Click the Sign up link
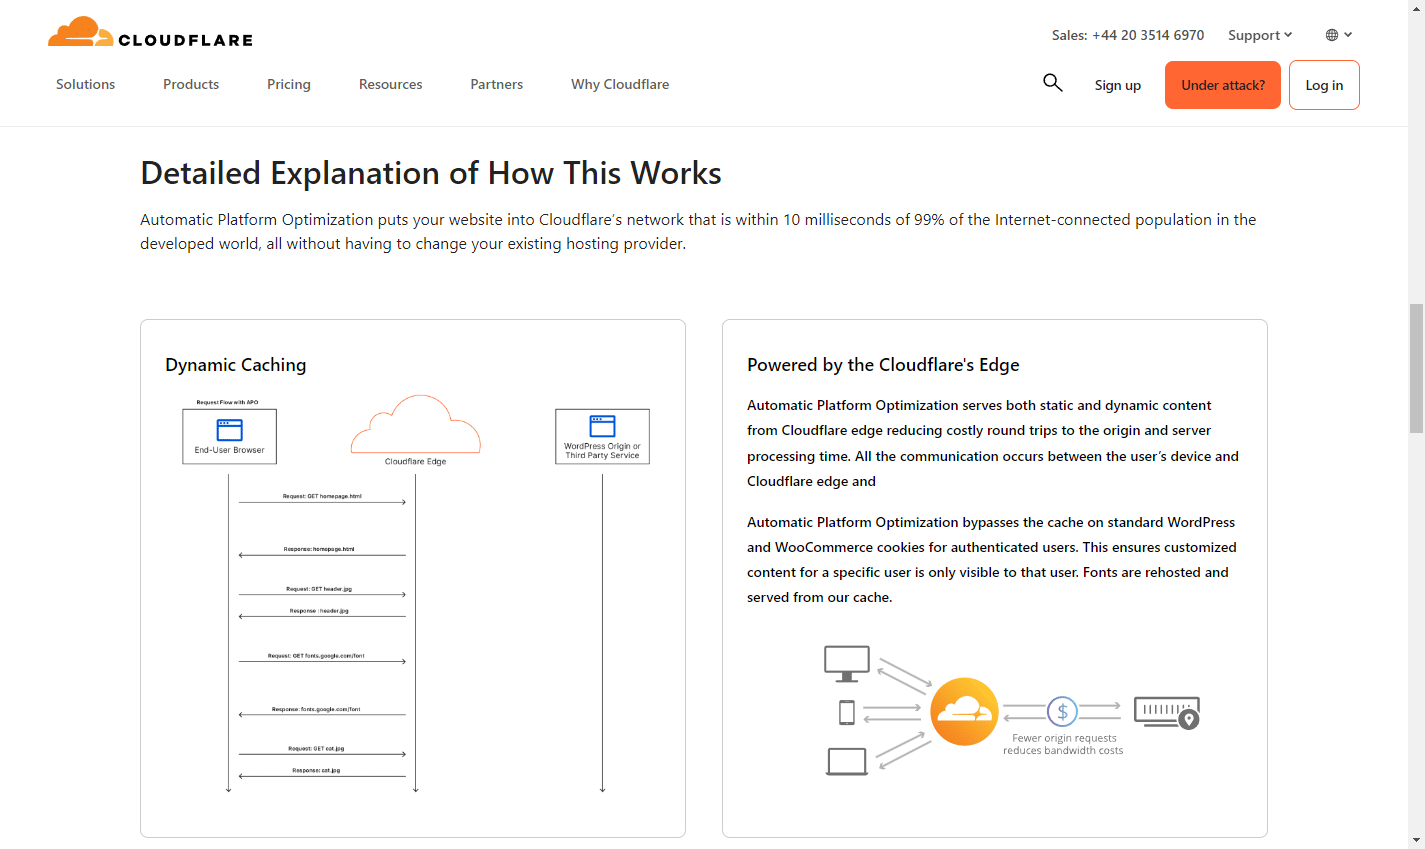The height and width of the screenshot is (849, 1425). coord(1117,84)
